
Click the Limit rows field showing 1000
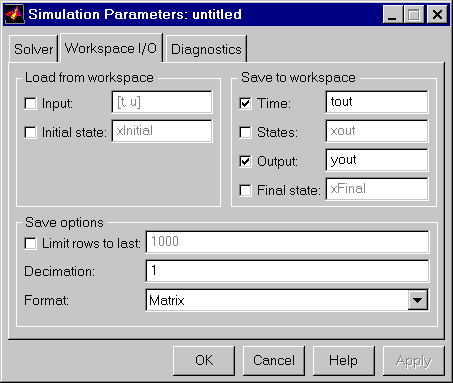point(287,242)
